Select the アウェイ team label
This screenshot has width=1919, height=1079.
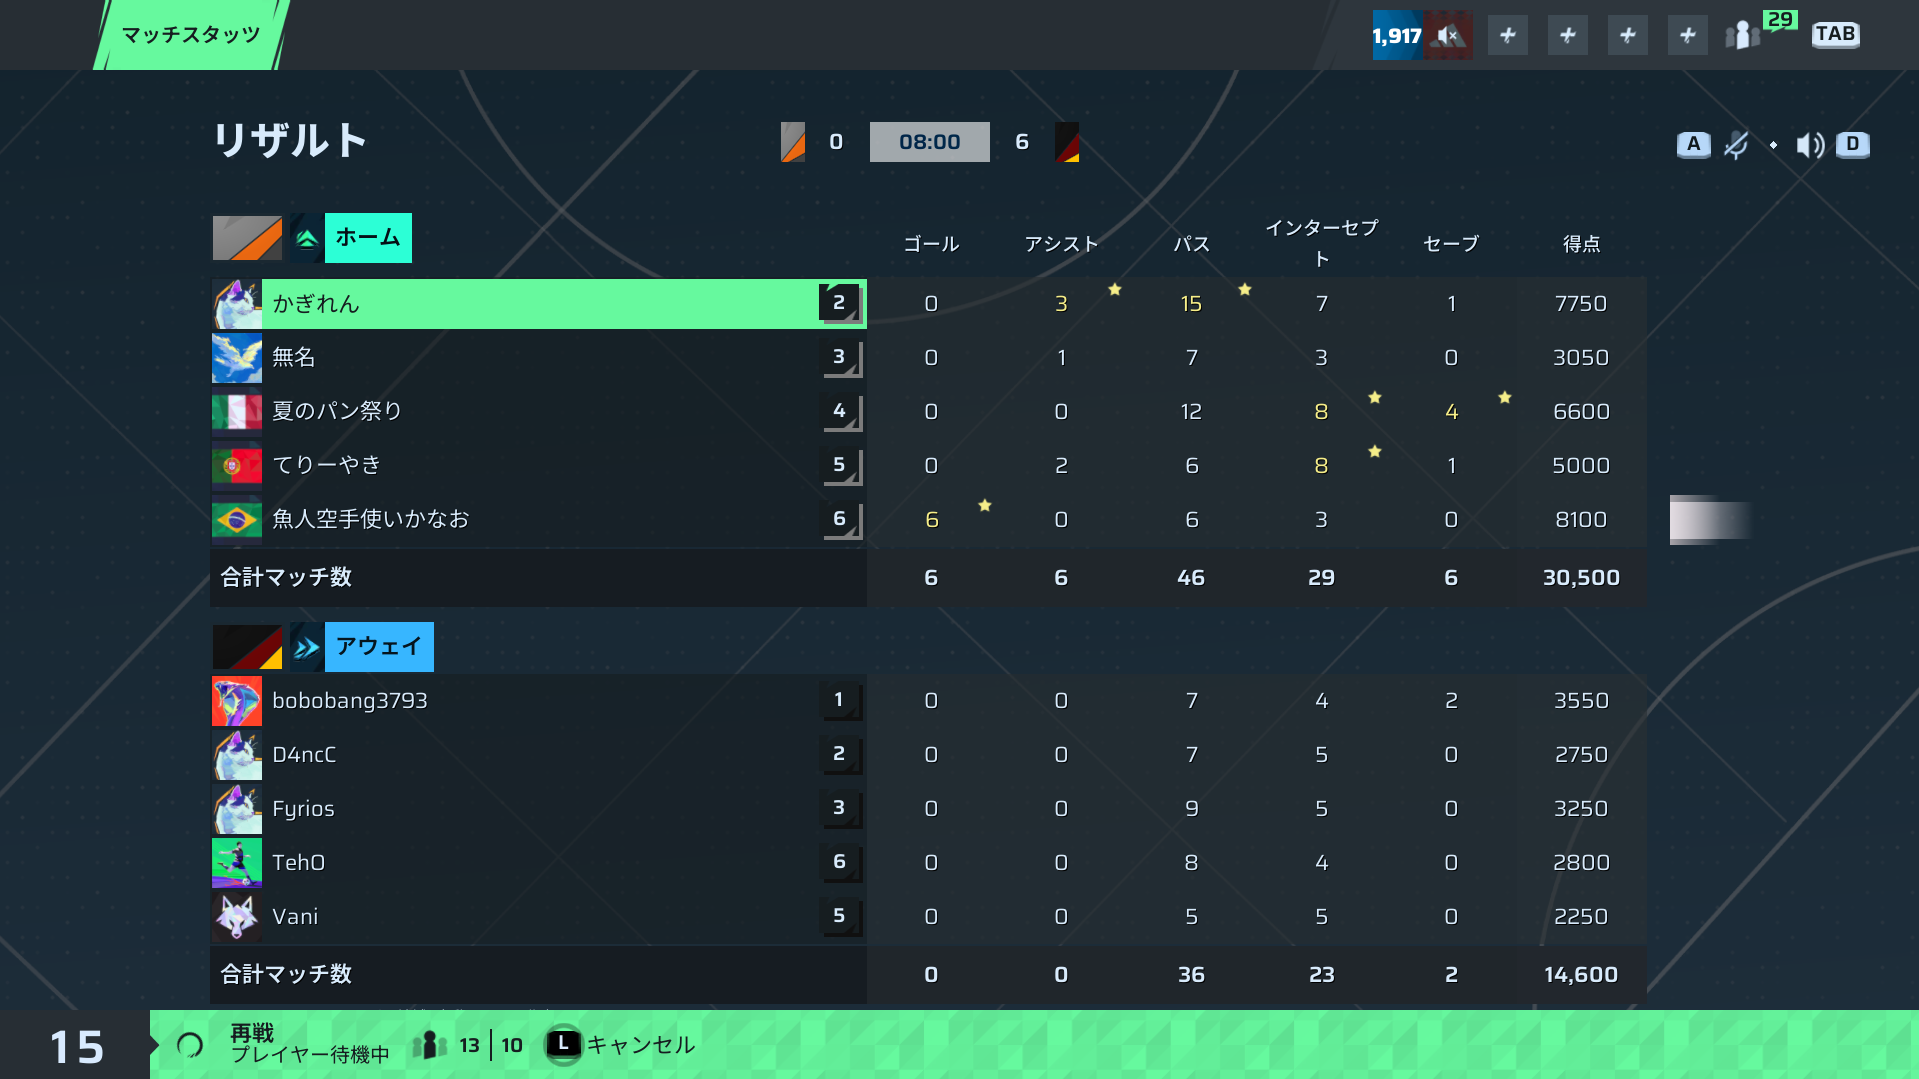tap(379, 647)
